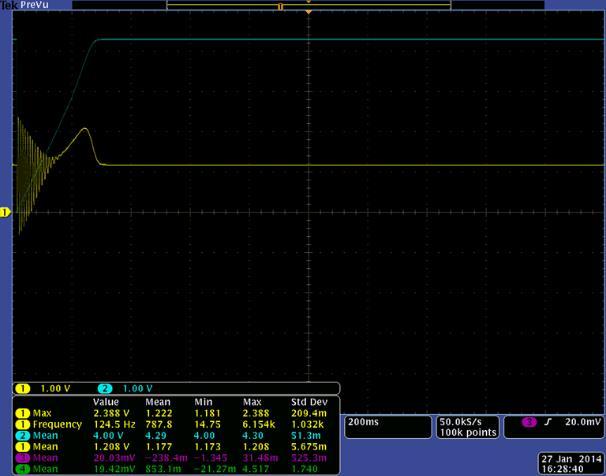Click the 1.032k standard deviation on the Frequency row
606x476 pixels.
click(309, 425)
